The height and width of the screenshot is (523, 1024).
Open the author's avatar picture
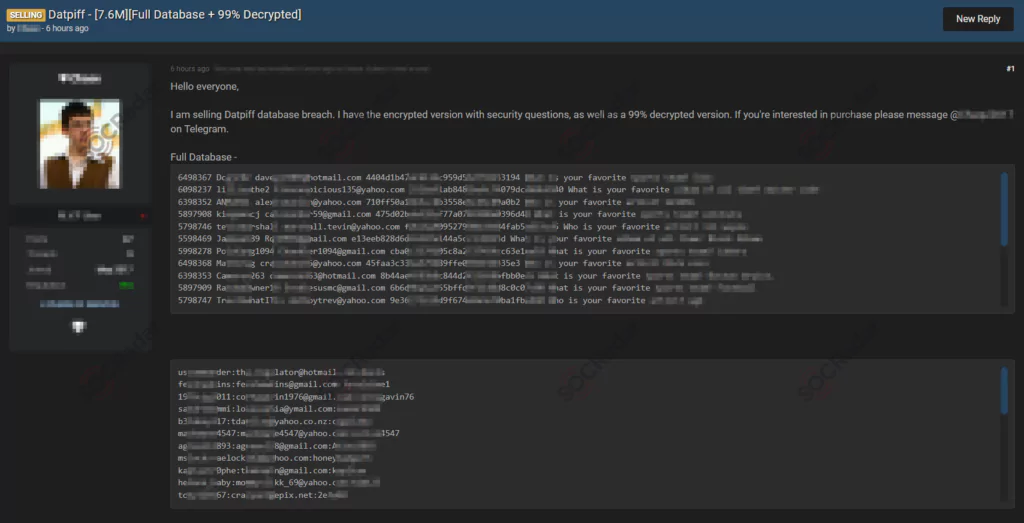click(80, 144)
